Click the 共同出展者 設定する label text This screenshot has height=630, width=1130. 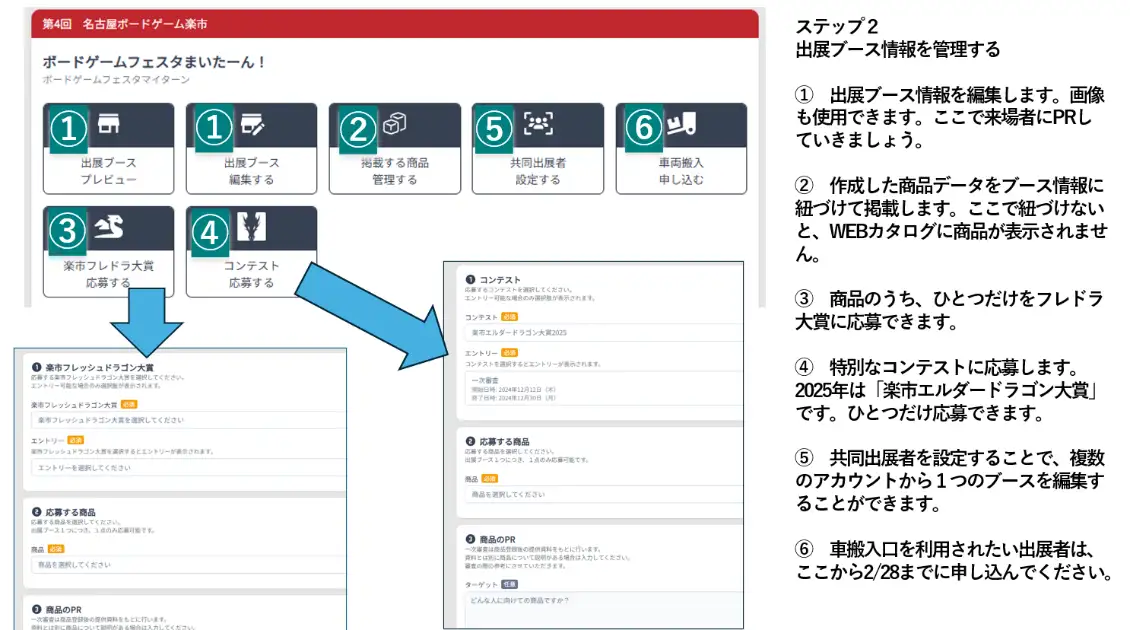coord(538,171)
